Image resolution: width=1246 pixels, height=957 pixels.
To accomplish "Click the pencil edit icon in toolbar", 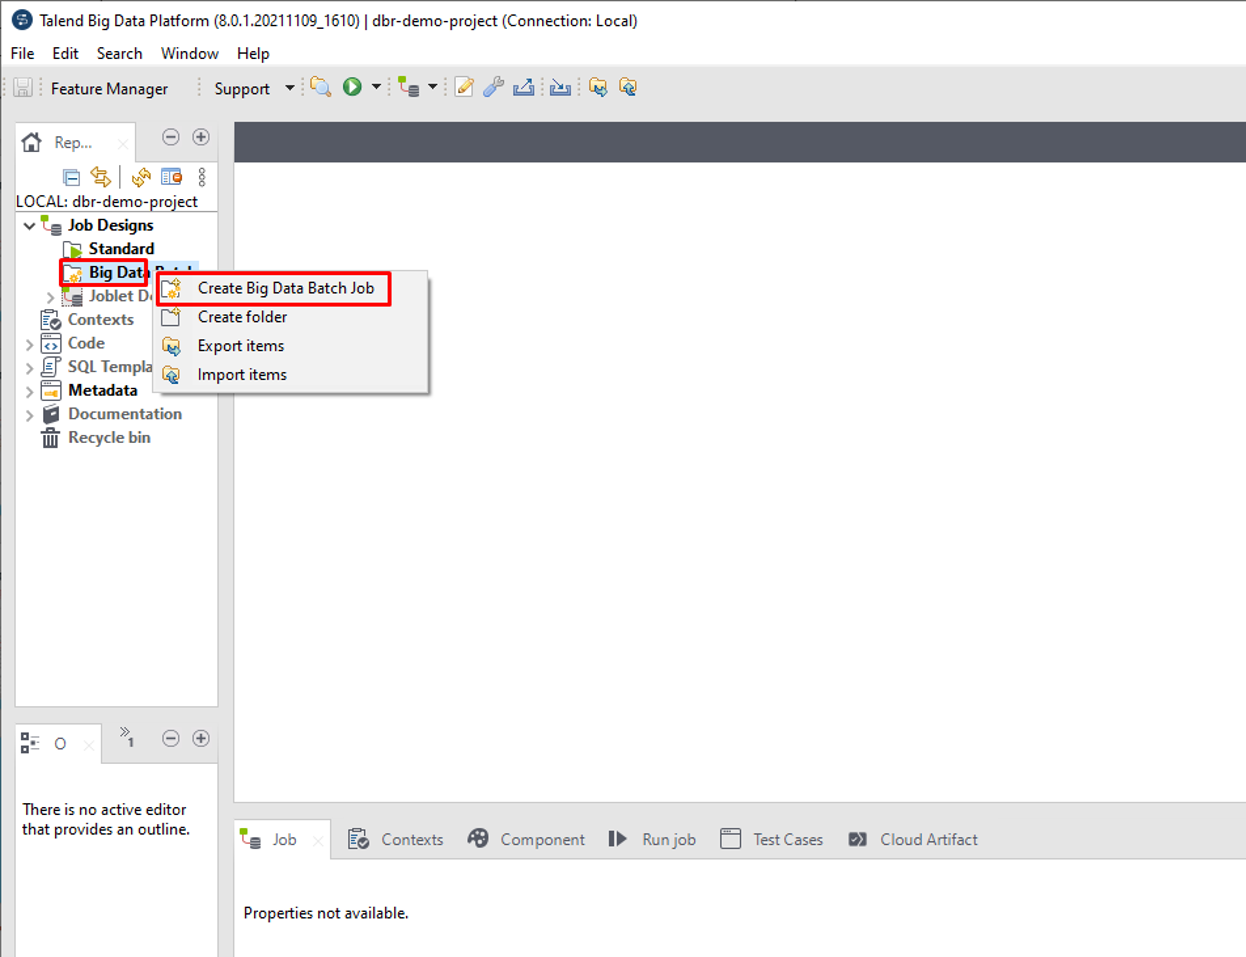I will pyautogui.click(x=464, y=88).
